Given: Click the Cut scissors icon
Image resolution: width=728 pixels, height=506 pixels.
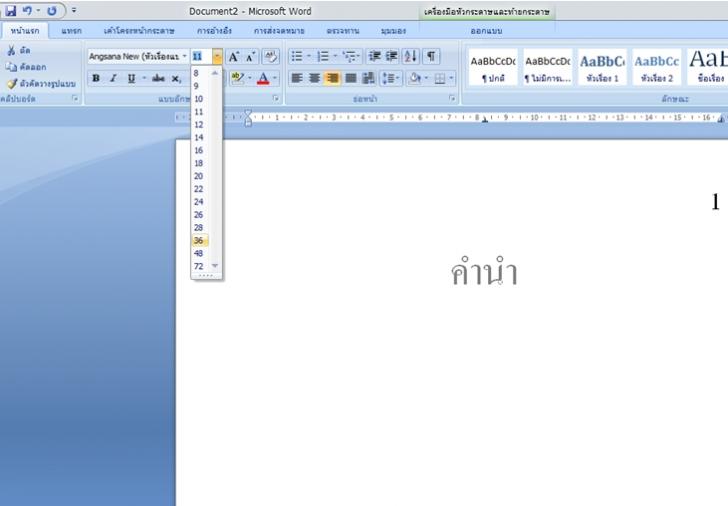Looking at the screenshot, I should [x=11, y=50].
